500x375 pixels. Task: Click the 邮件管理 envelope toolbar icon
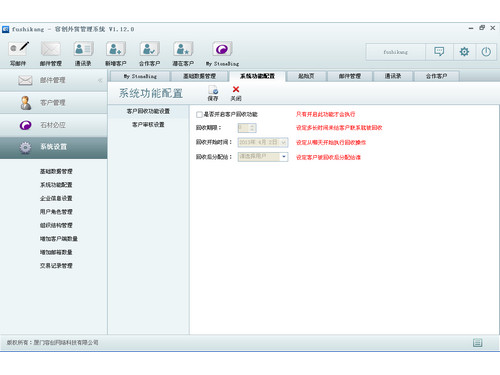click(x=50, y=53)
